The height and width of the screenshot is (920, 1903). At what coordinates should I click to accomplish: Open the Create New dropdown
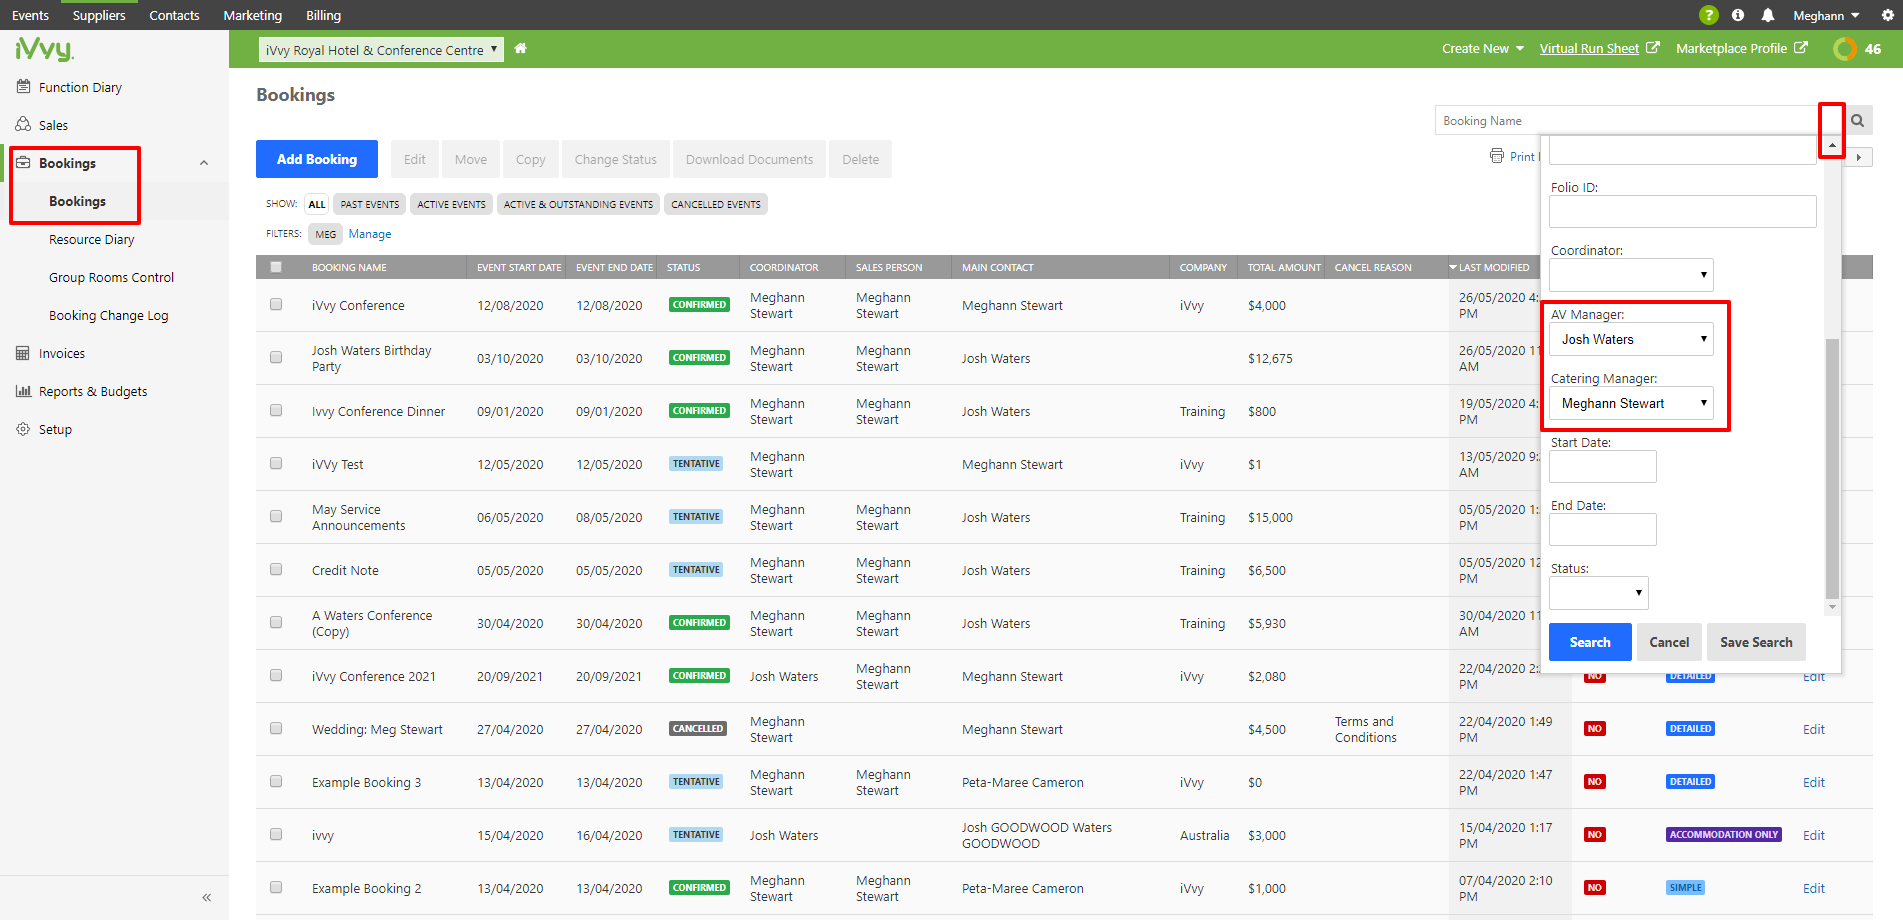coord(1482,48)
